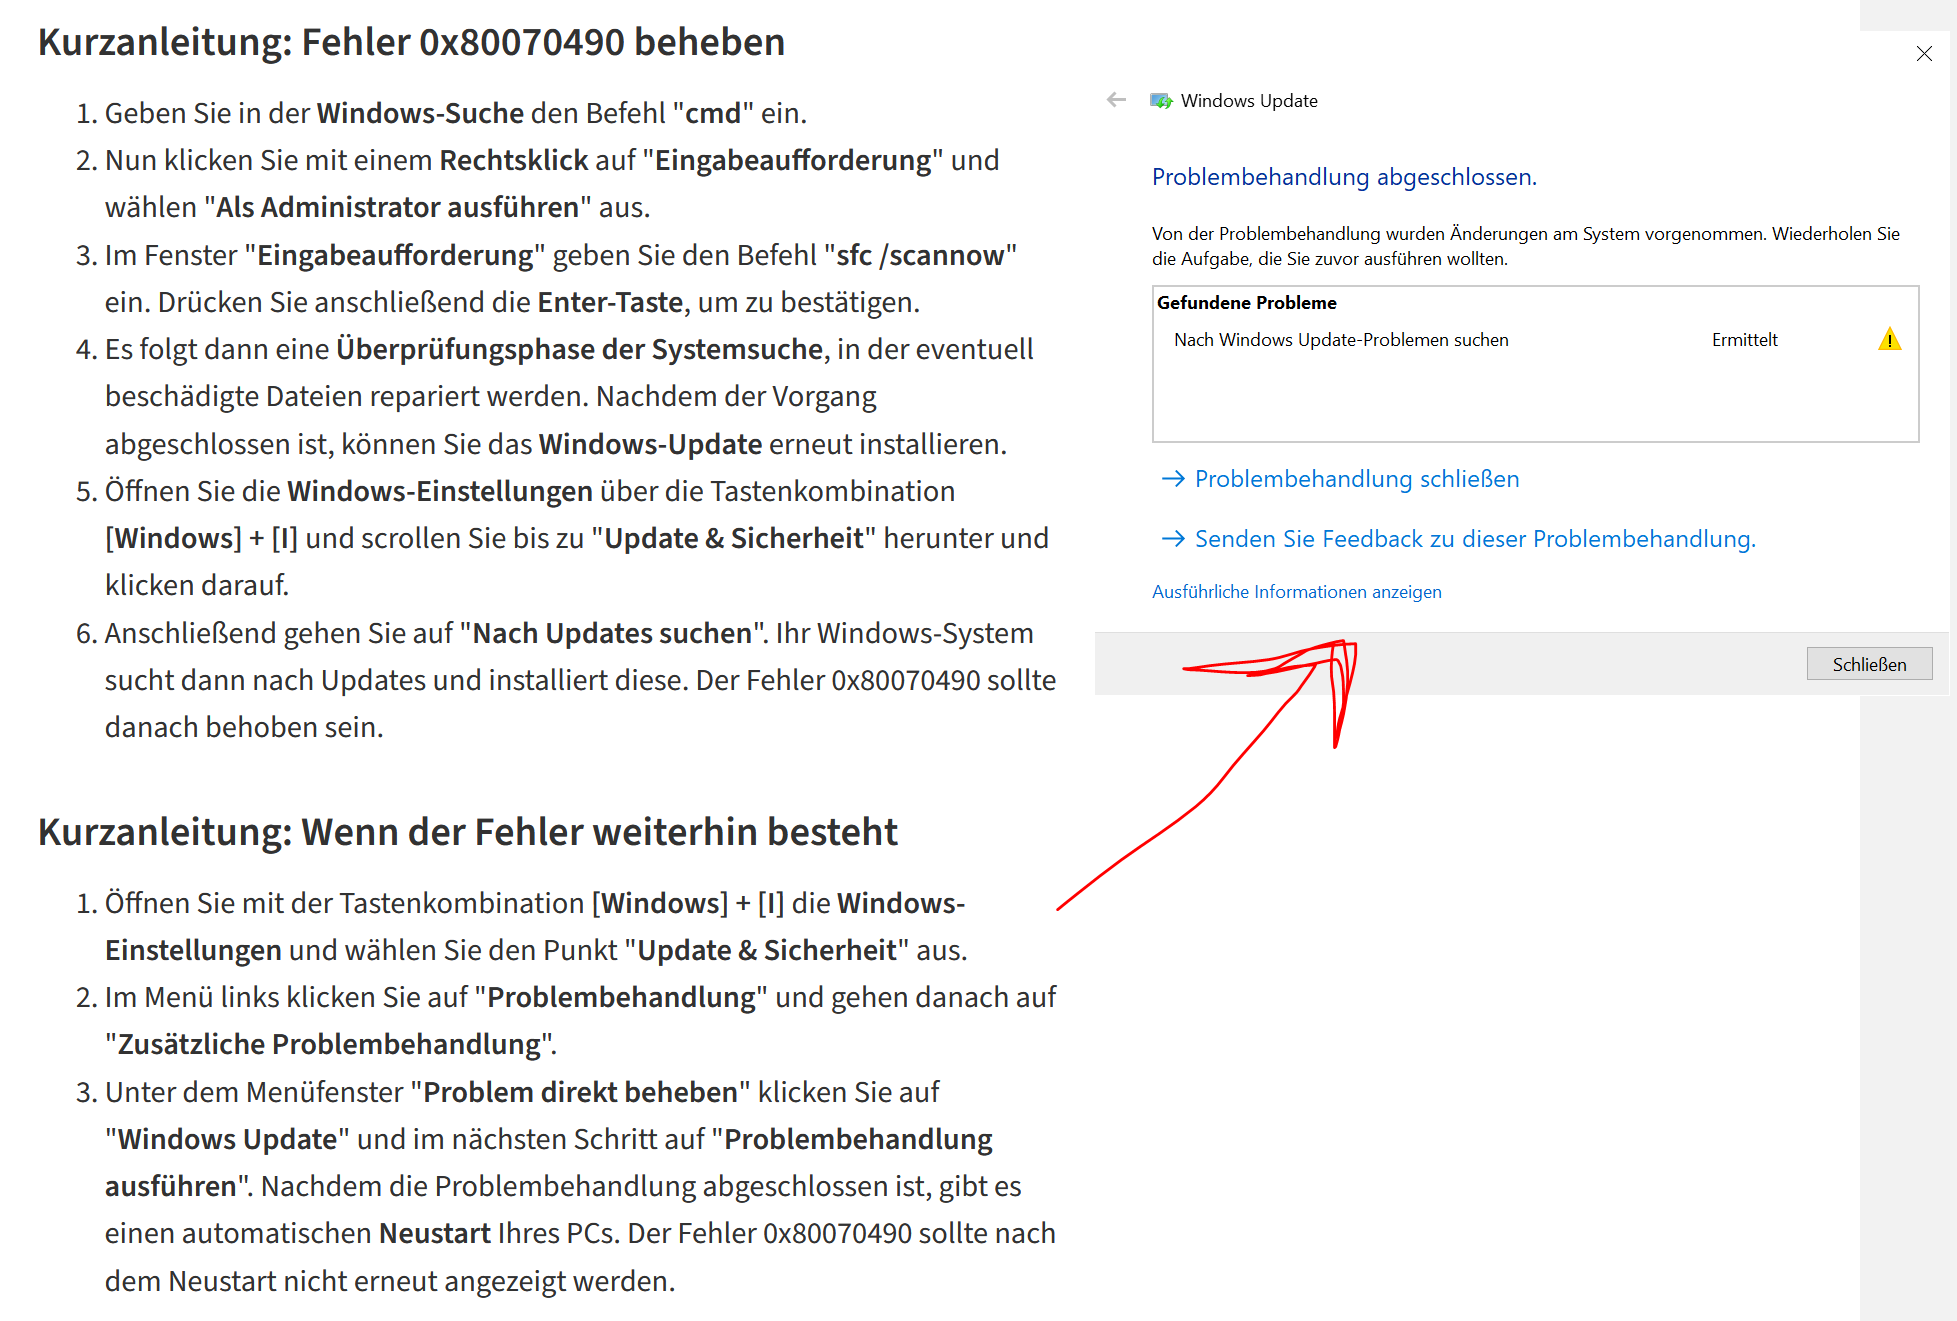Image resolution: width=1957 pixels, height=1321 pixels.
Task: Open 'Senden Sie Feedback zu dieser Problembehandlung' link
Action: pos(1474,539)
